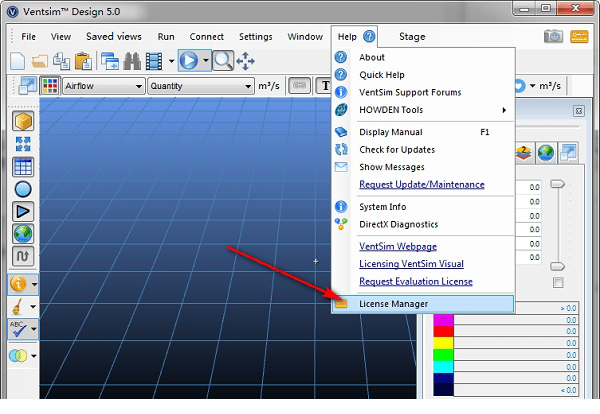Screen dimensions: 600x414
Task: Open the Stage menu
Action: point(412,37)
